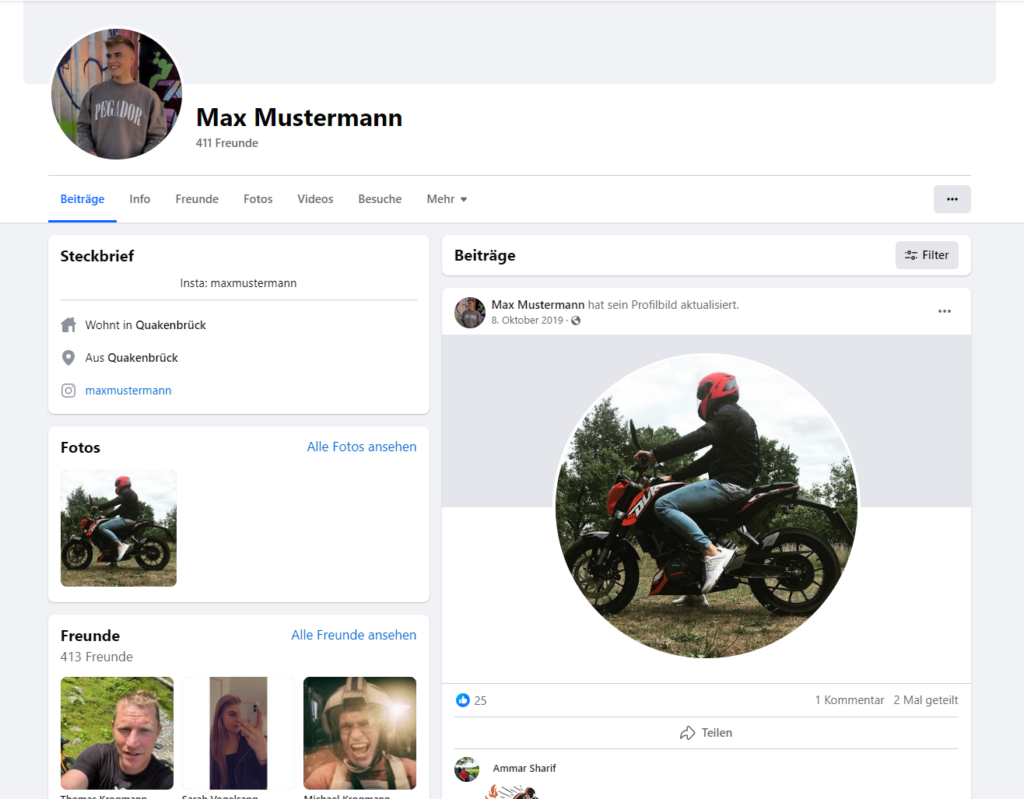This screenshot has height=799, width=1024.
Task: Open Alle Freunde ansehen link
Action: (x=353, y=635)
